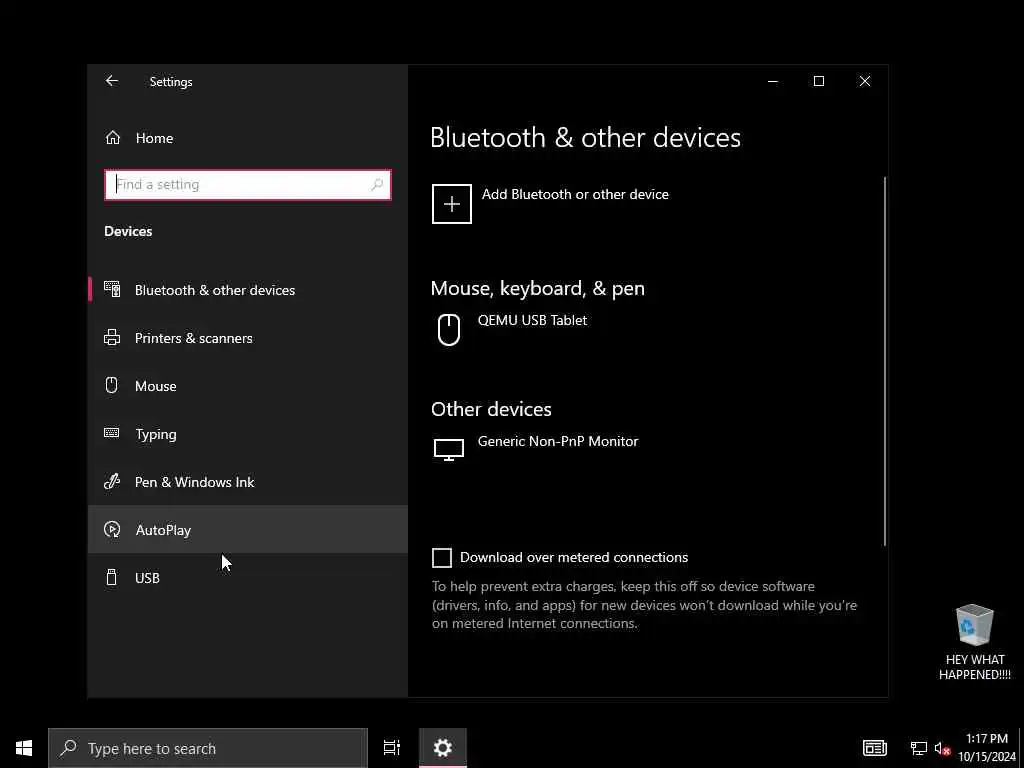Click the mouse icon in sidebar
1024x768 pixels.
click(112, 385)
